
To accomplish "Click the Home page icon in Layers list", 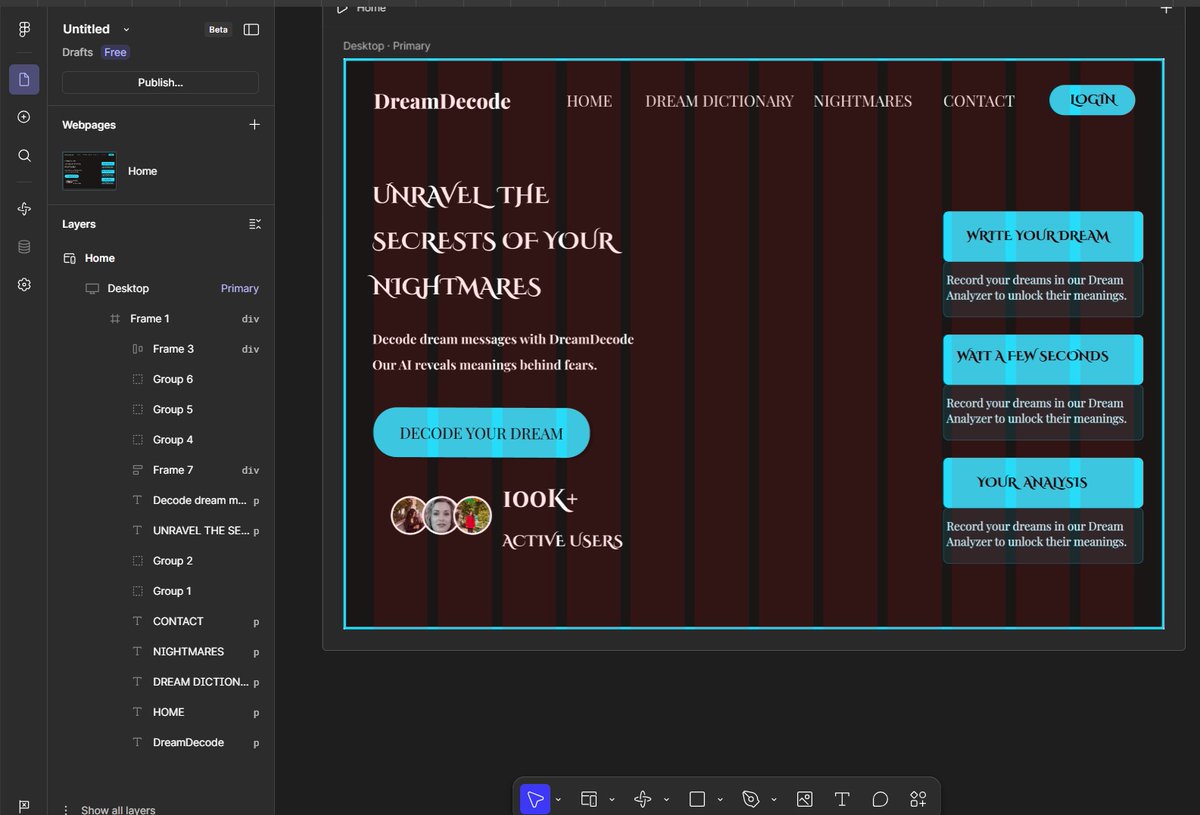I will (x=70, y=258).
